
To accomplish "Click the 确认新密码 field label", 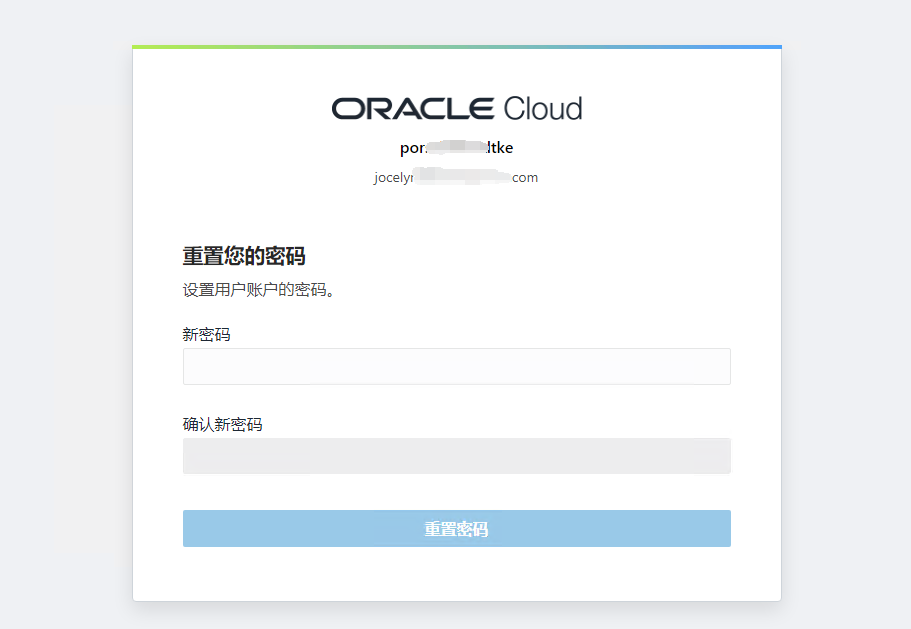I will 223,425.
